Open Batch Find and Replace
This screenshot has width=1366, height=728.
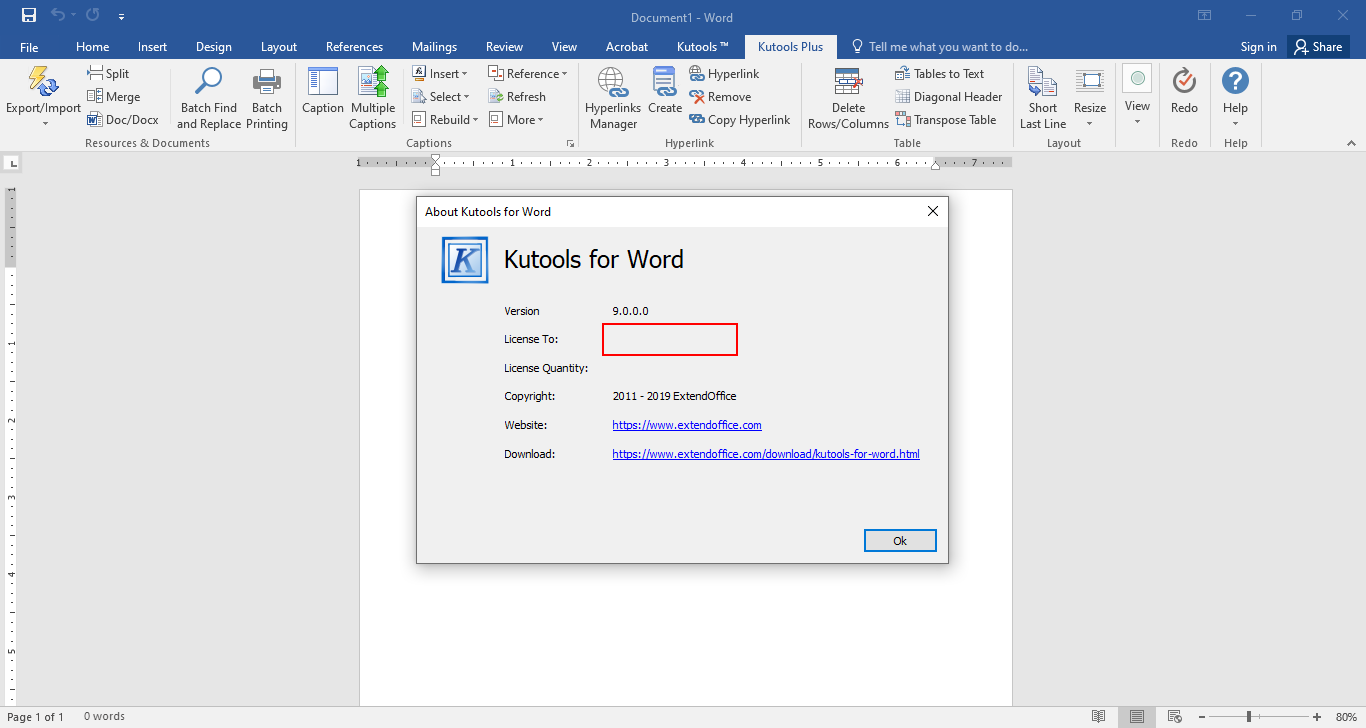[x=209, y=98]
